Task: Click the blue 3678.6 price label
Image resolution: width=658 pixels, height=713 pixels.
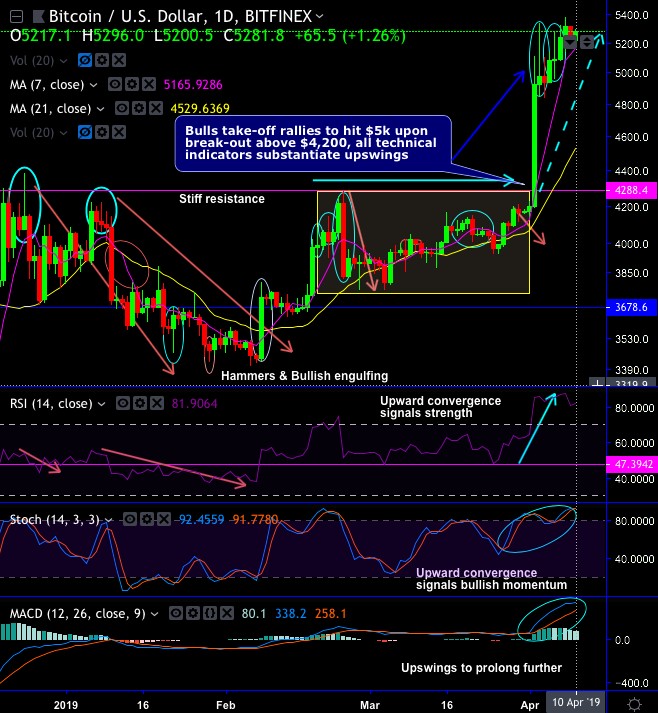Action: (631, 307)
